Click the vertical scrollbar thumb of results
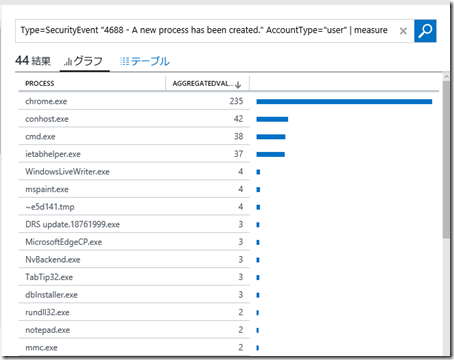The image size is (454, 360). coord(446,159)
